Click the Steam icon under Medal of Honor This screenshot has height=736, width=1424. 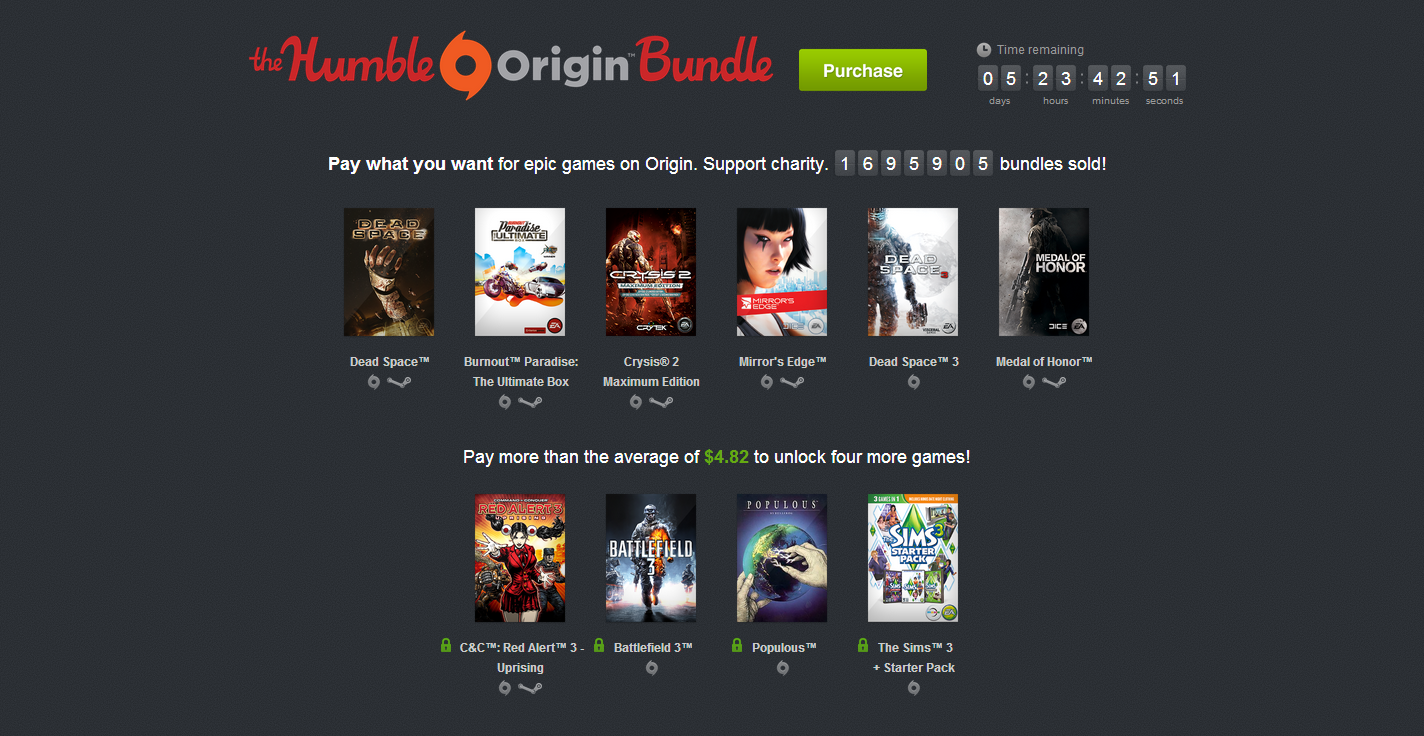pyautogui.click(x=1054, y=382)
